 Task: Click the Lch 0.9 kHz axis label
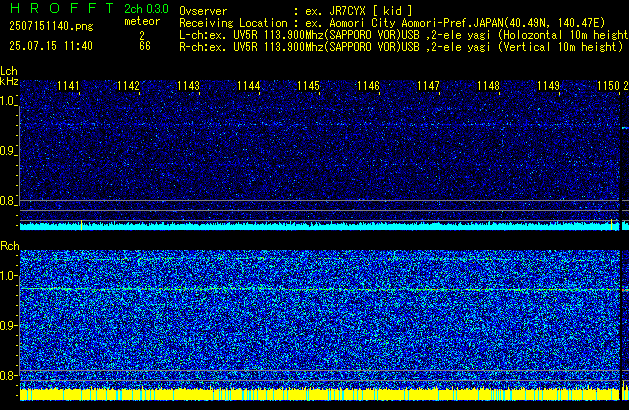tap(8, 151)
